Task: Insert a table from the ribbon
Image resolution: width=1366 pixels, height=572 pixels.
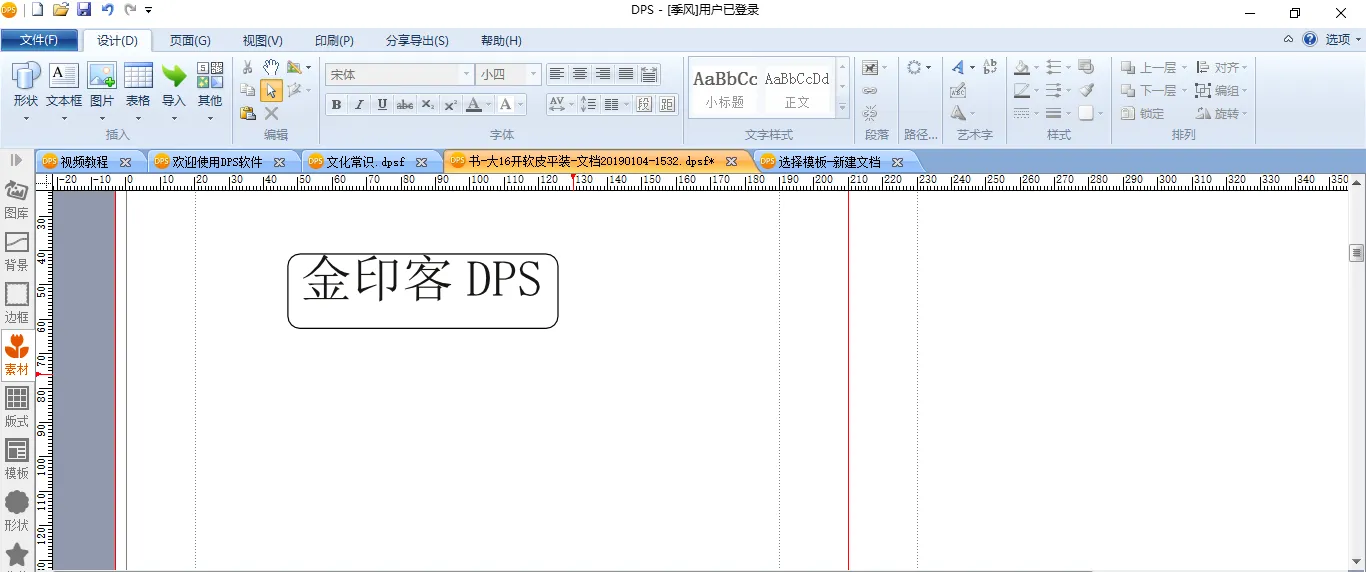Action: 138,84
